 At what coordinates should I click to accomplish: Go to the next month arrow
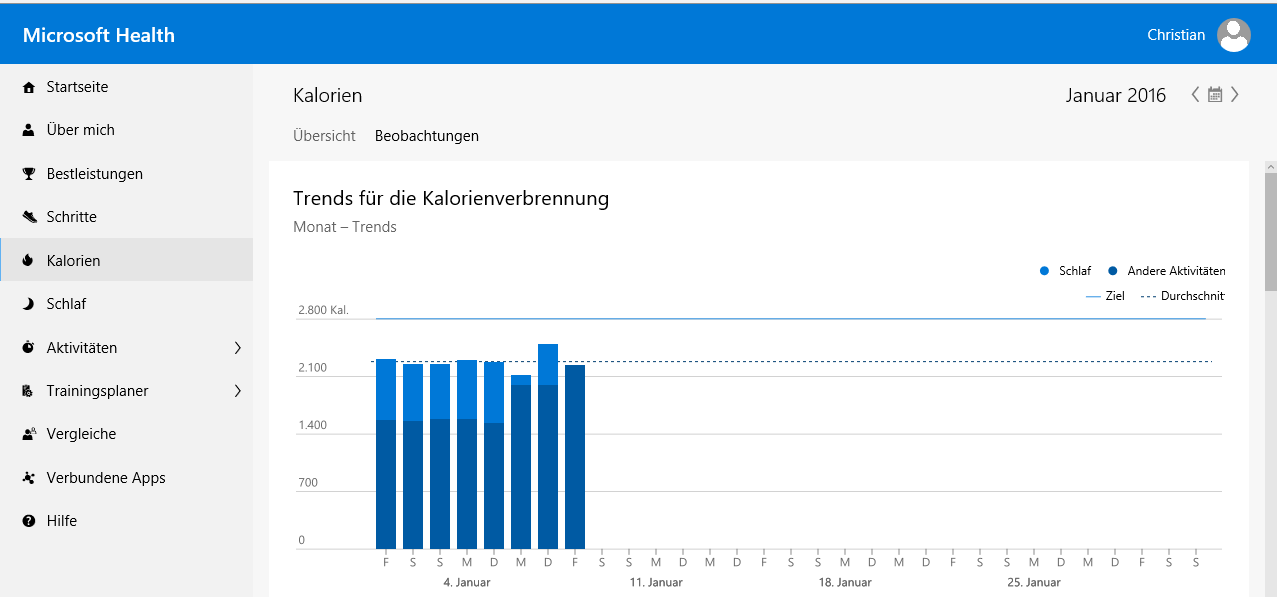1236,95
